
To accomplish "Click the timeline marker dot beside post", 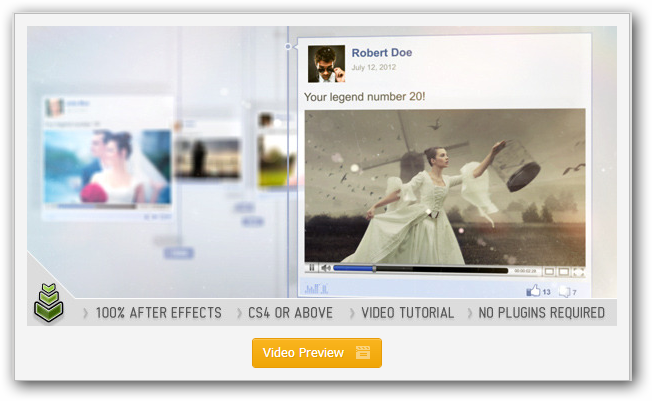I will [288, 46].
